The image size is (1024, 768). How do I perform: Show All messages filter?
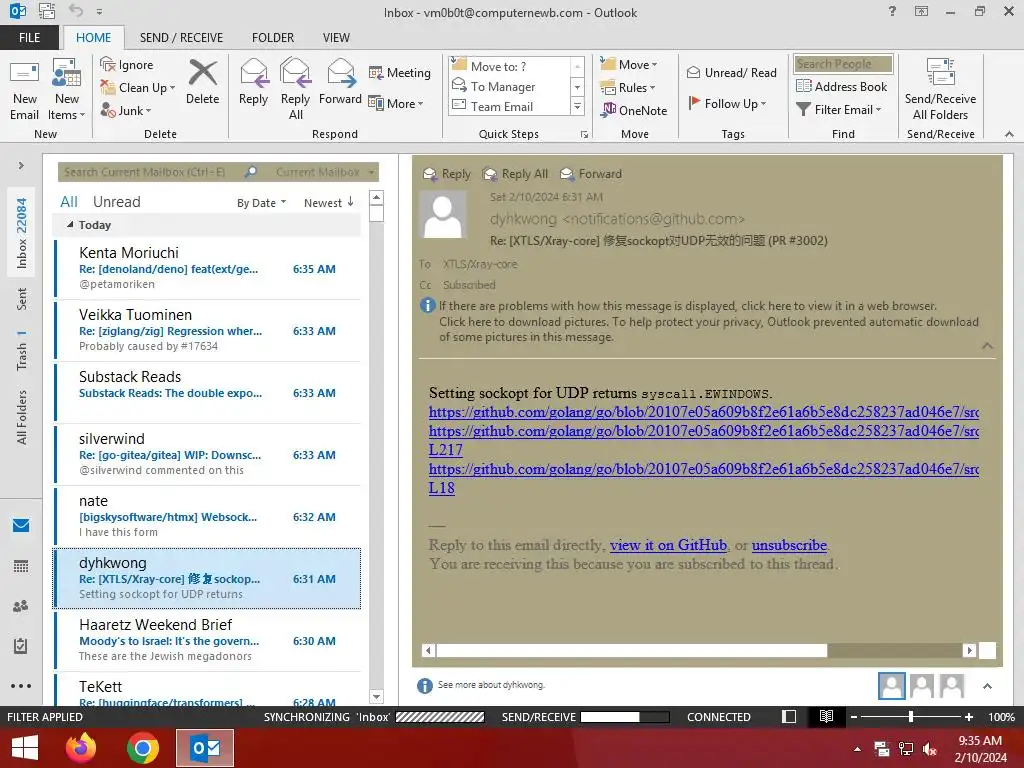[69, 202]
